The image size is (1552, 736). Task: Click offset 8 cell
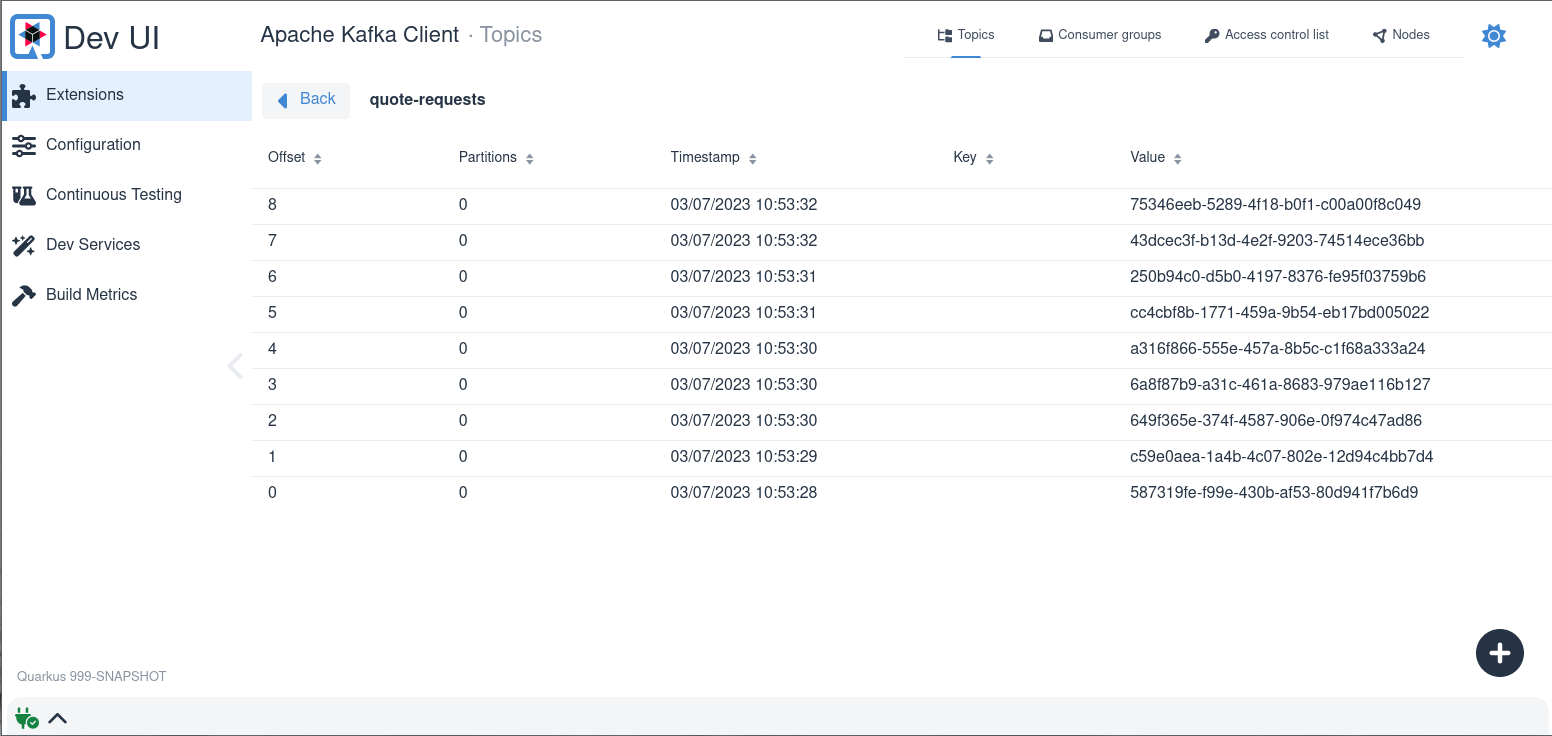(272, 205)
